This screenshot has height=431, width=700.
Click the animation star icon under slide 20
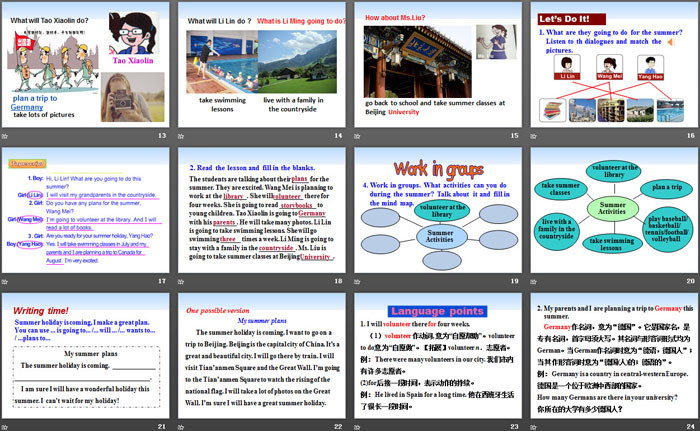pos(533,281)
